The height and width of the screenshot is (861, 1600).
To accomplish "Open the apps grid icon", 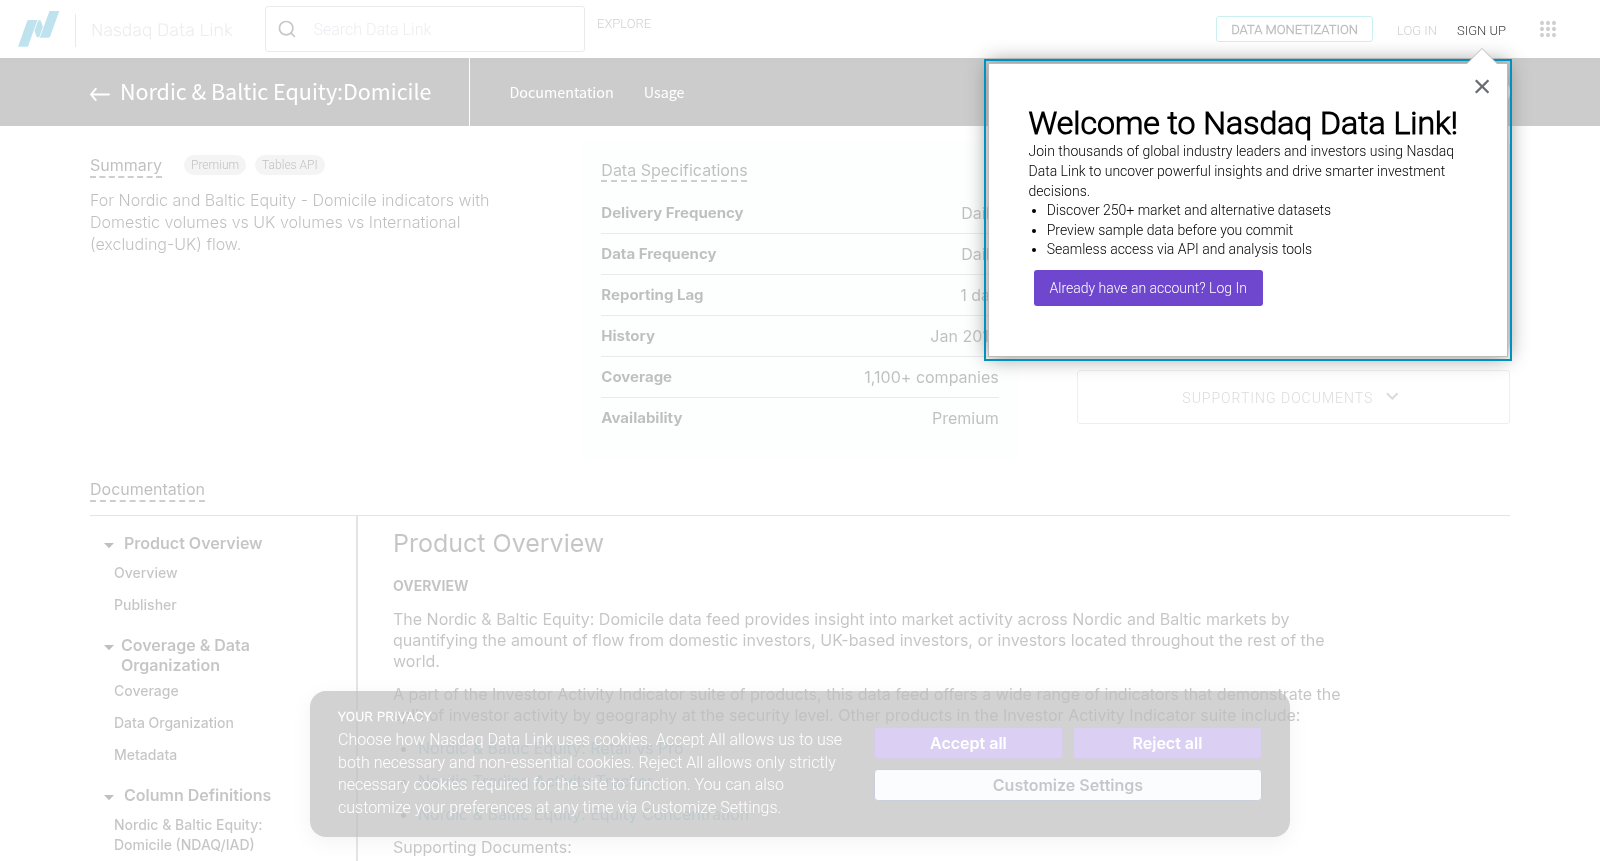I will click(1548, 29).
